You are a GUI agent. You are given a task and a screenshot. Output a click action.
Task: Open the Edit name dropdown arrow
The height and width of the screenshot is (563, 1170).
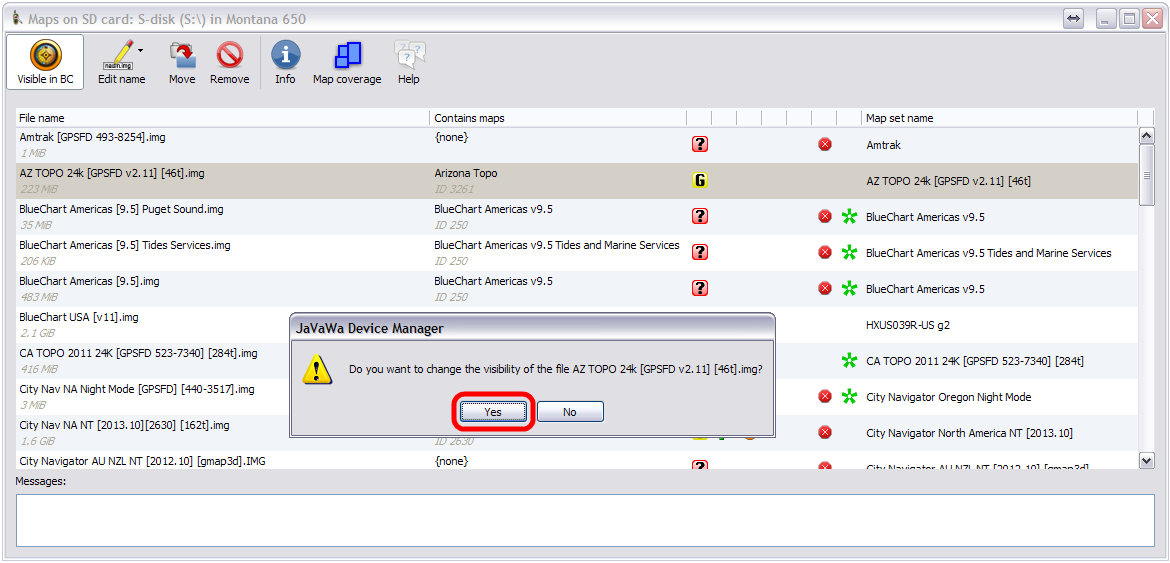tap(141, 50)
